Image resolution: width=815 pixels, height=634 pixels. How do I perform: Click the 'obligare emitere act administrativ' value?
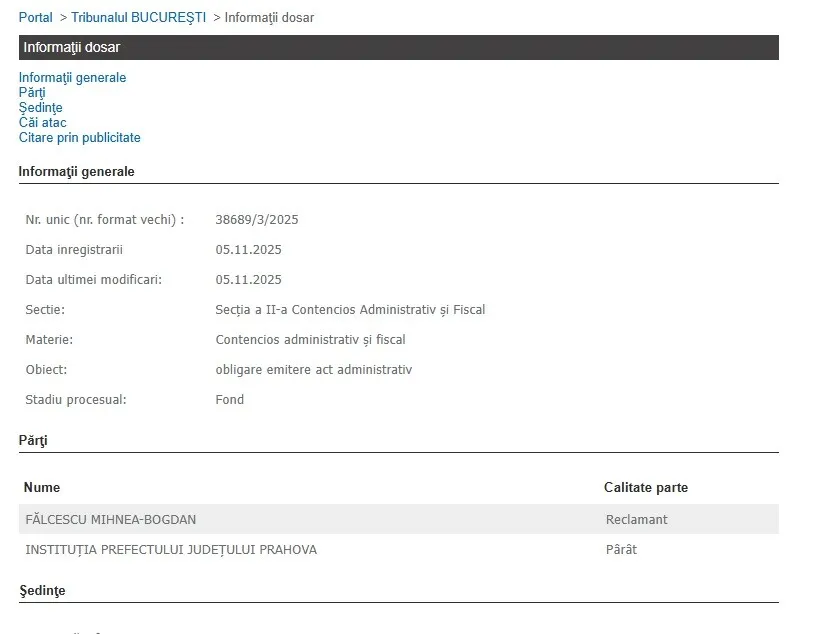click(x=313, y=370)
